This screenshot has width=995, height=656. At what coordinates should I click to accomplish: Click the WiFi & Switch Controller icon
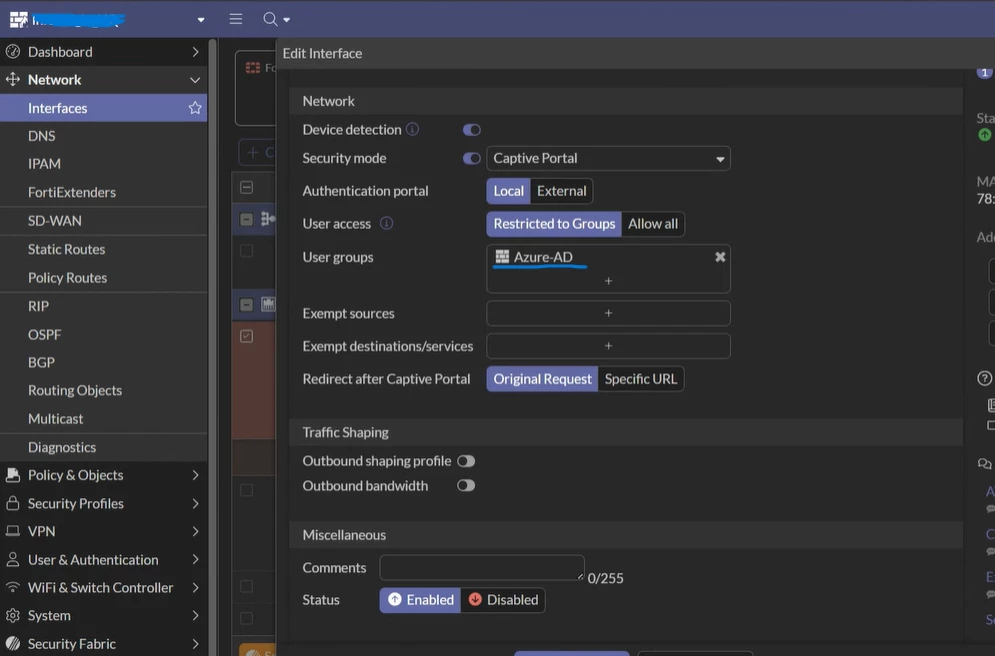13,587
